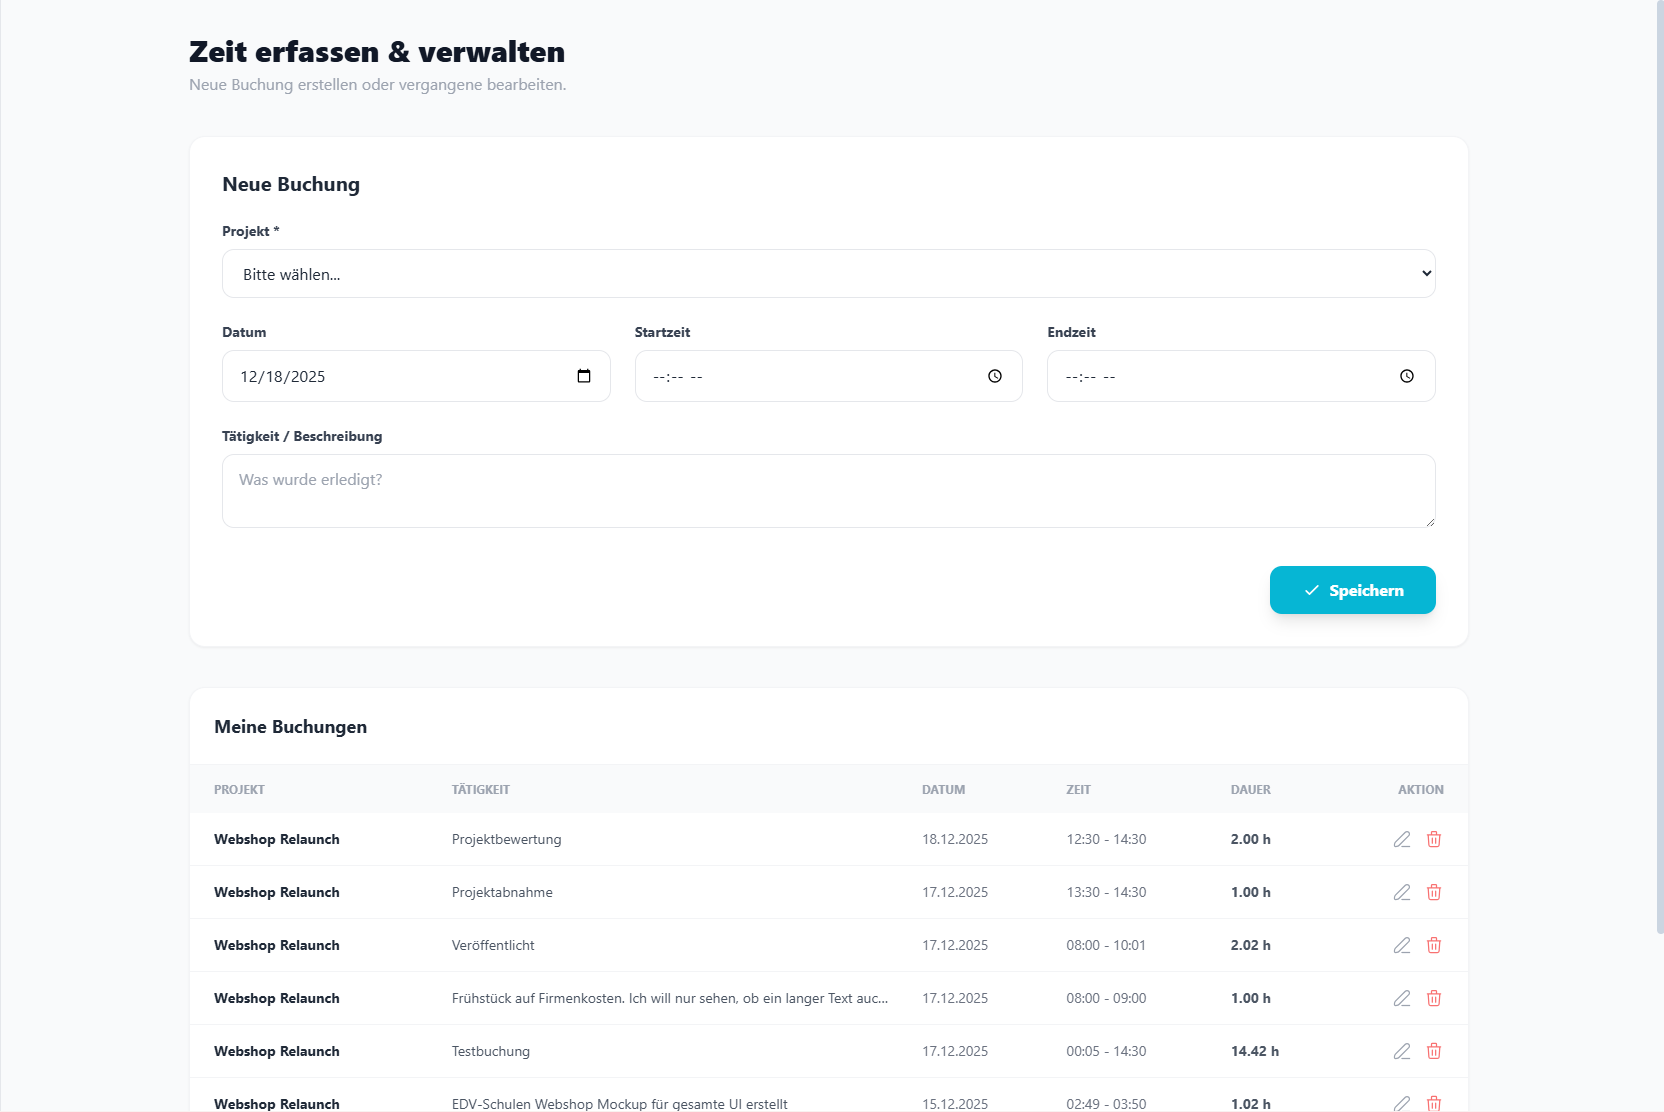The height and width of the screenshot is (1112, 1664).
Task: Edit the Projektabnahme booking
Action: pyautogui.click(x=1402, y=892)
